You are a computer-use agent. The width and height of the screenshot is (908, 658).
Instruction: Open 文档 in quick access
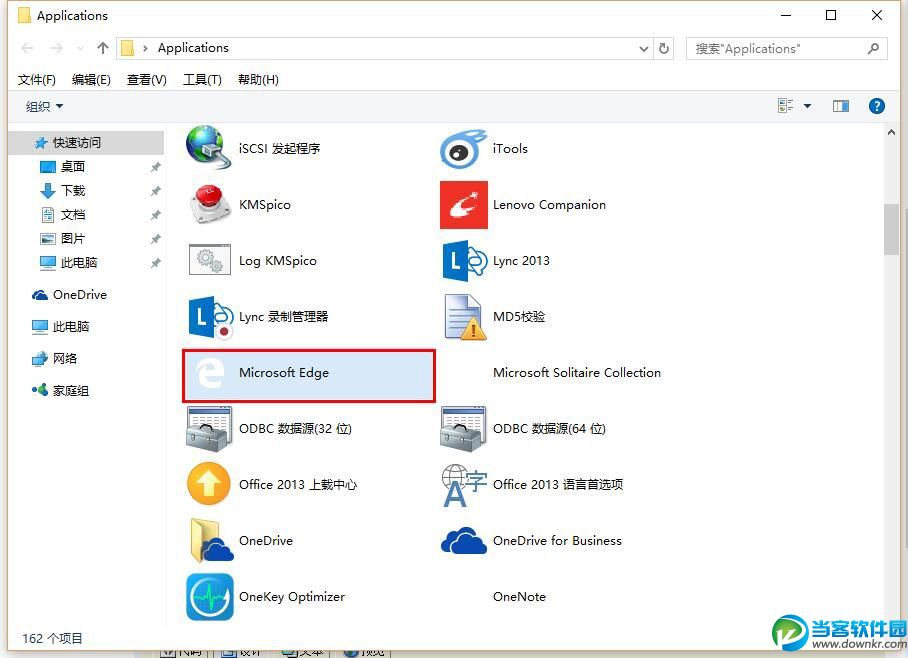tap(73, 215)
